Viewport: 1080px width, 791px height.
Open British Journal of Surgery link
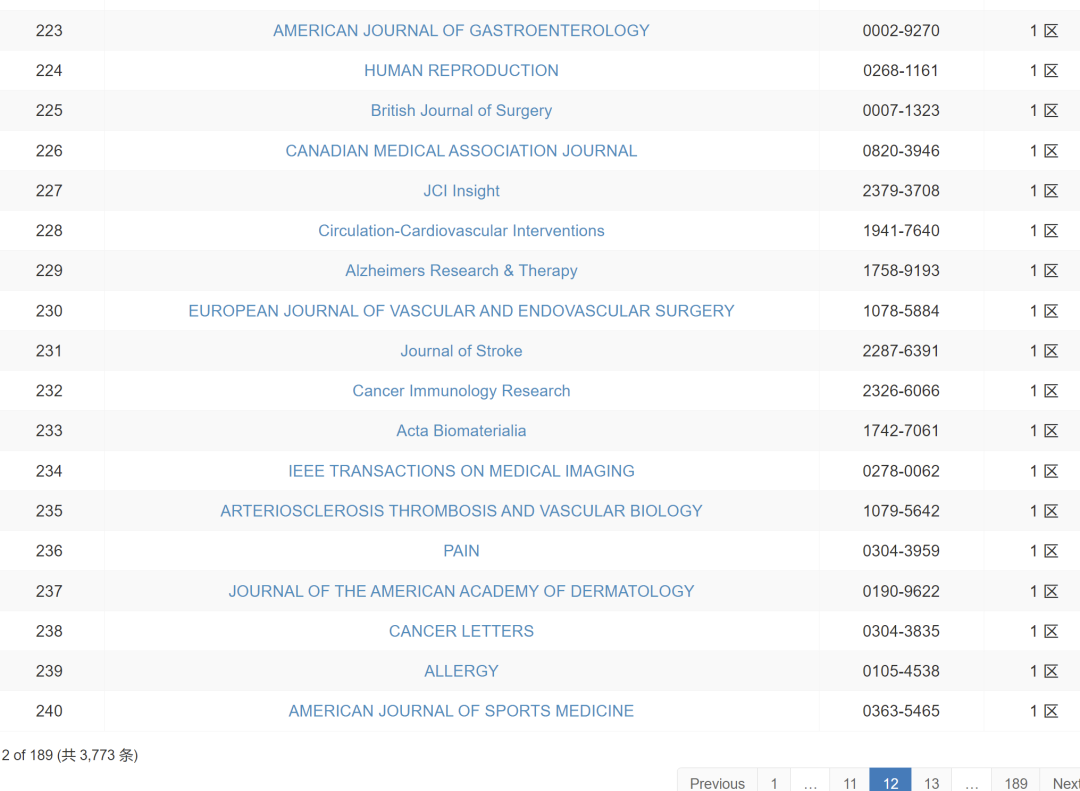(x=461, y=110)
